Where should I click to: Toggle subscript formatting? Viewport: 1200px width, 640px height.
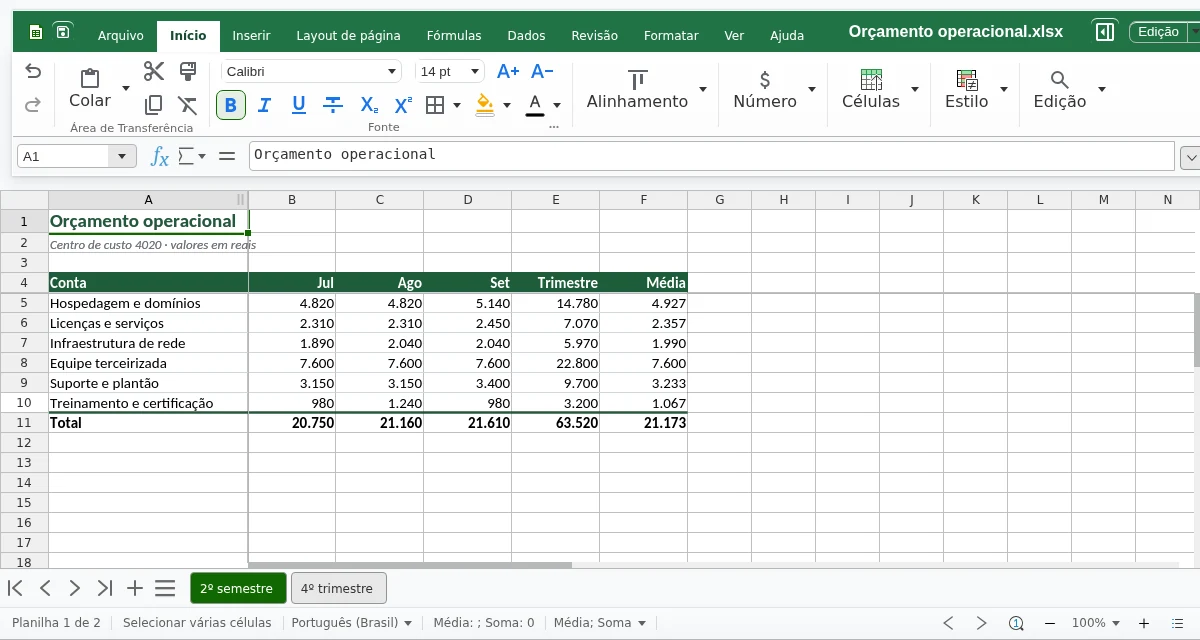(x=369, y=104)
